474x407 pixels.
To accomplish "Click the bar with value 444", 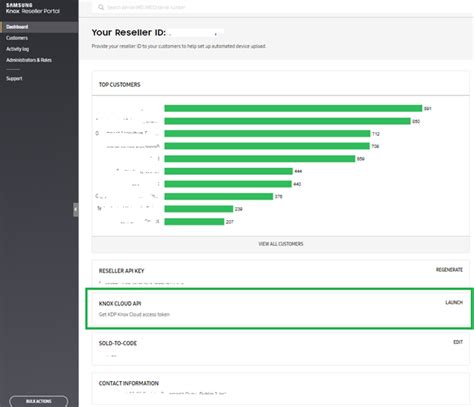I will 229,171.
